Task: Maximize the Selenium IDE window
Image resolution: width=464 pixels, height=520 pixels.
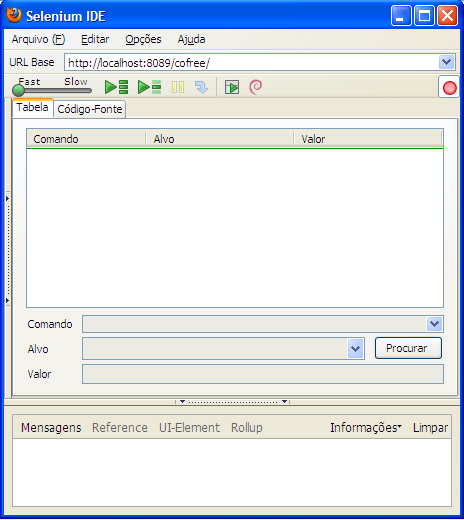Action: [x=424, y=15]
